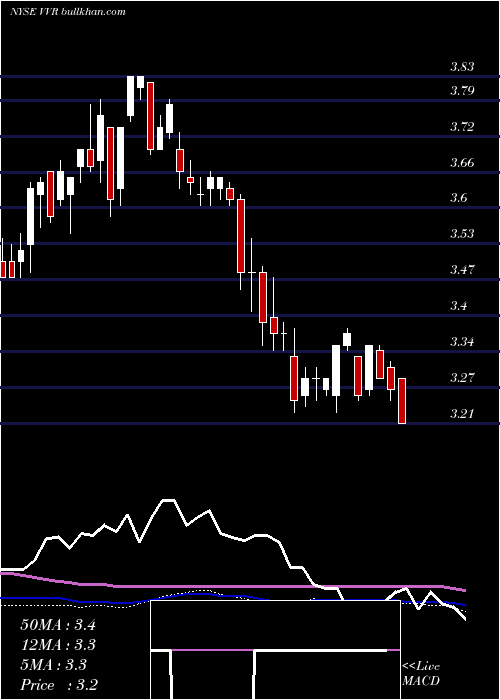This screenshot has width=500, height=700.
Task: Click the 12MA : 3.3 indicator text
Action: click(x=58, y=645)
